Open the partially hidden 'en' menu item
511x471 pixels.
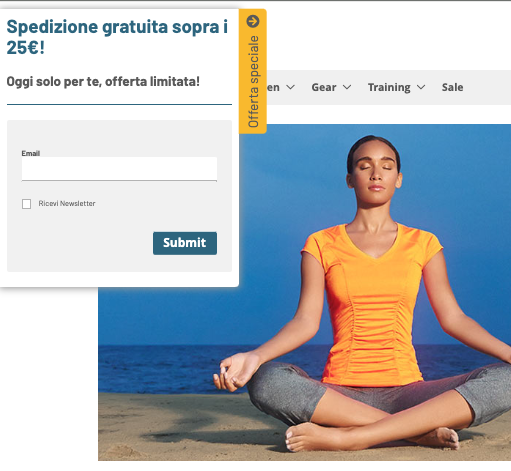pyautogui.click(x=273, y=88)
